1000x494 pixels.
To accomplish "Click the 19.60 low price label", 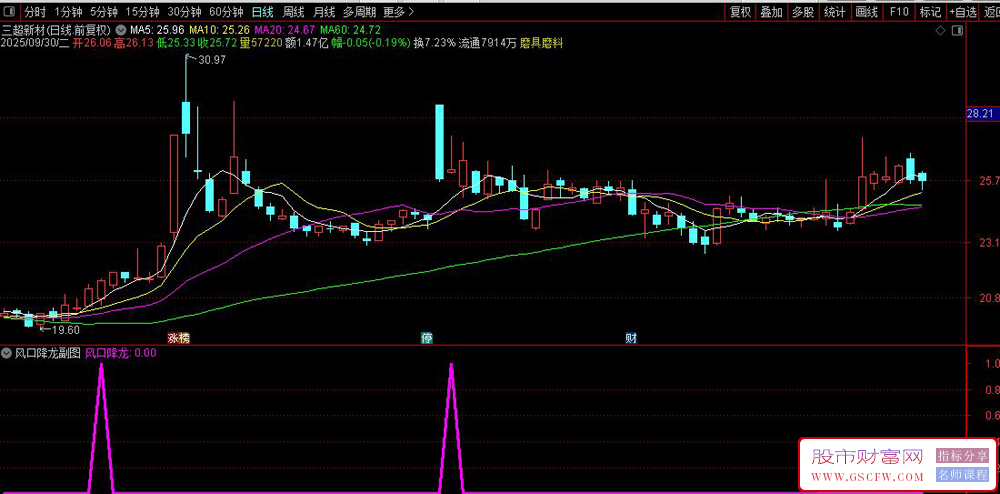I will (66, 330).
